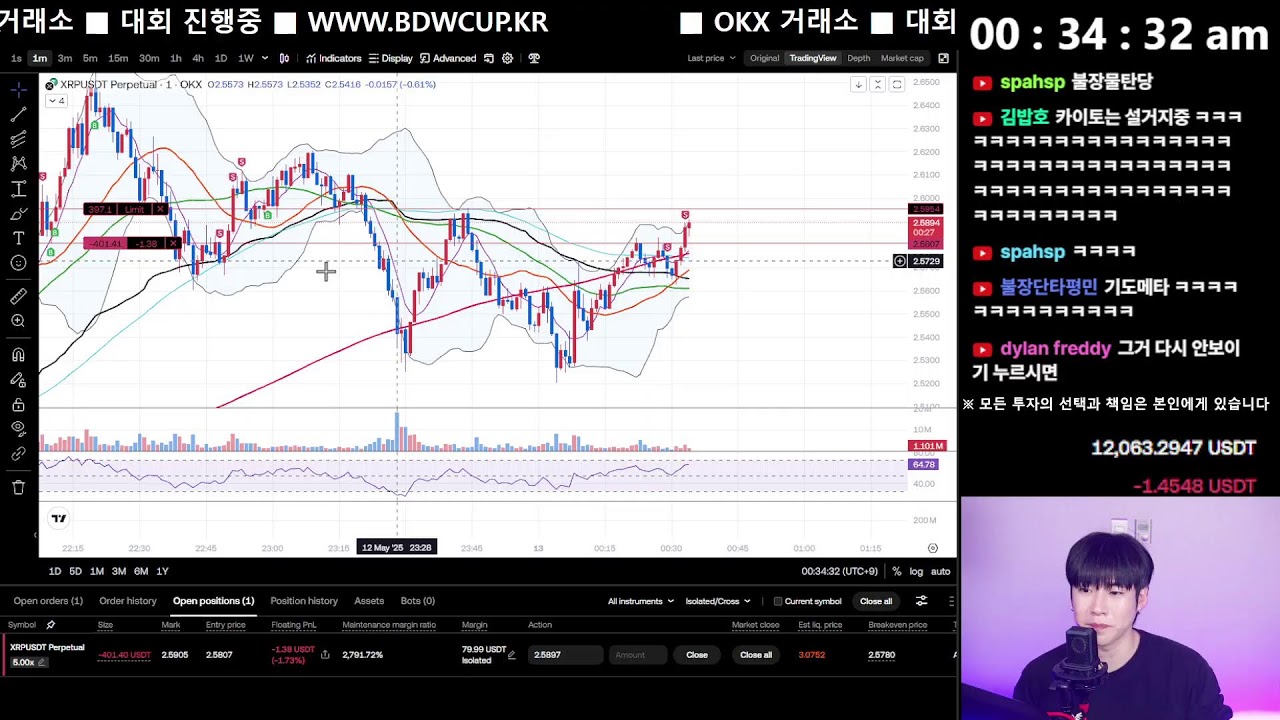
Task: Toggle auto scale on chart
Action: point(940,571)
